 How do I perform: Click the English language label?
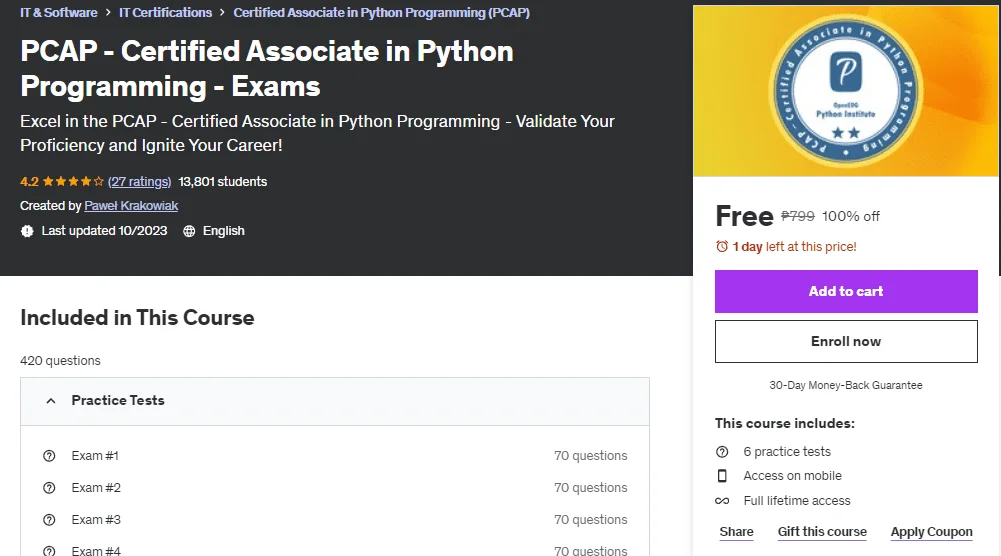[223, 231]
